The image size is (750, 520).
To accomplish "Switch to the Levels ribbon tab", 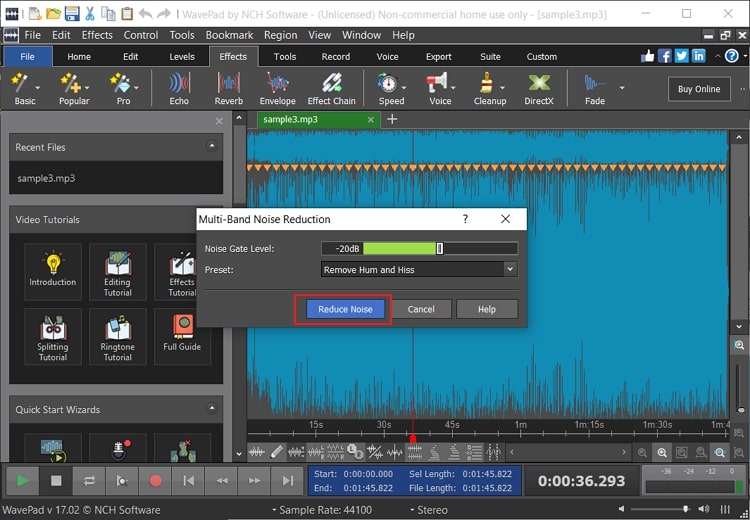I will (x=182, y=56).
